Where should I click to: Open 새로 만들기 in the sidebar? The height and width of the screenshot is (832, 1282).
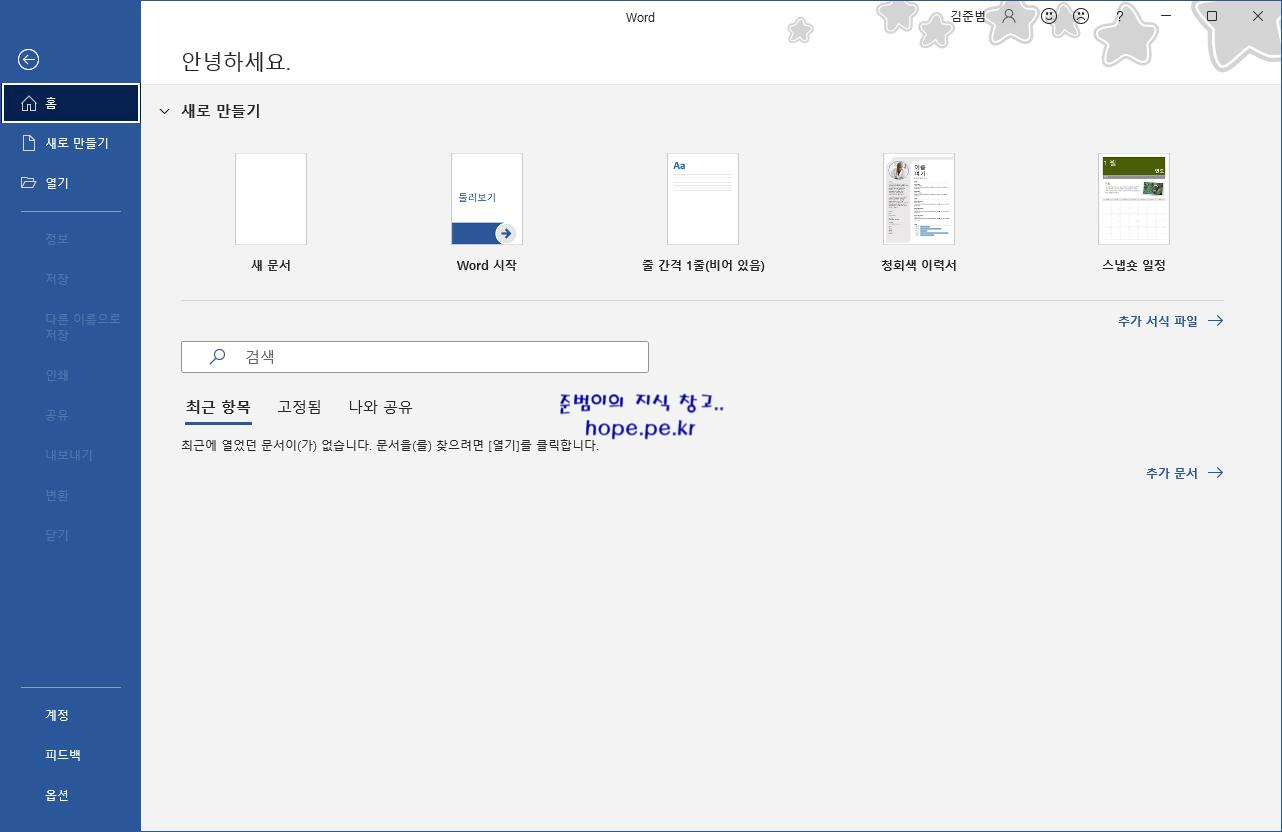[70, 143]
